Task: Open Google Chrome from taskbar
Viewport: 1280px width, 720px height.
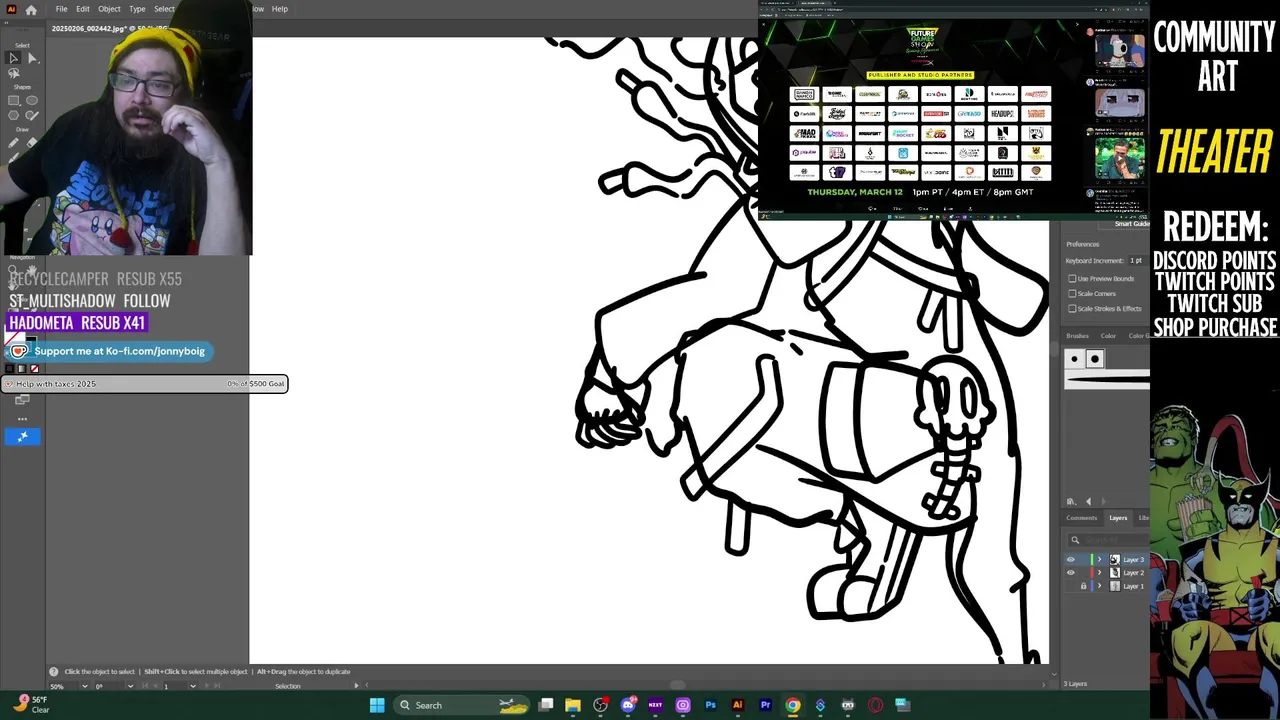Action: coord(793,705)
